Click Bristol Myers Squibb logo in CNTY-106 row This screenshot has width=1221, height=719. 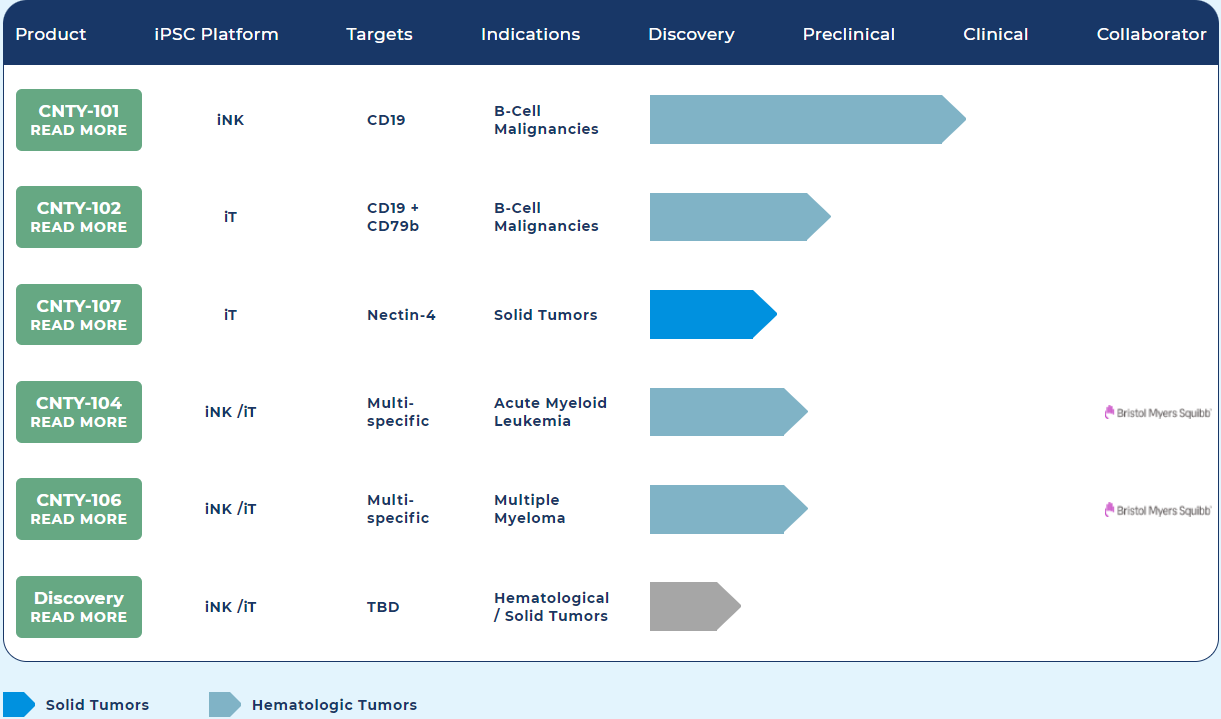[x=1157, y=510]
